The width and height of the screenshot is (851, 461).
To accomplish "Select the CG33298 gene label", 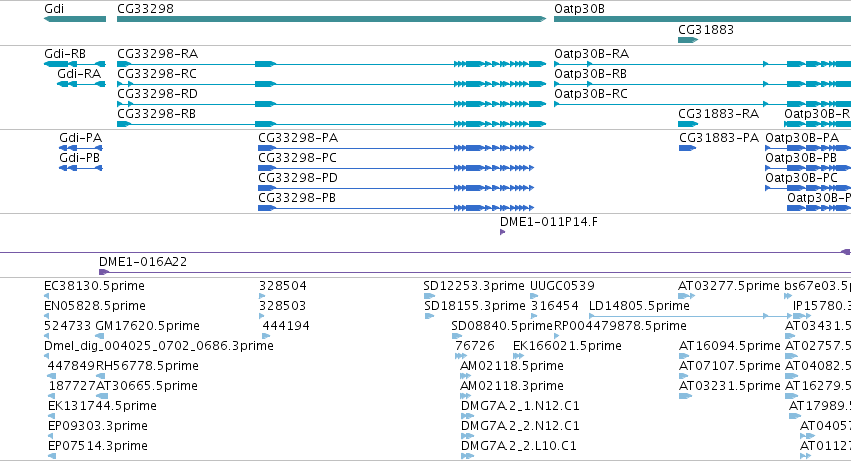I will point(145,9).
